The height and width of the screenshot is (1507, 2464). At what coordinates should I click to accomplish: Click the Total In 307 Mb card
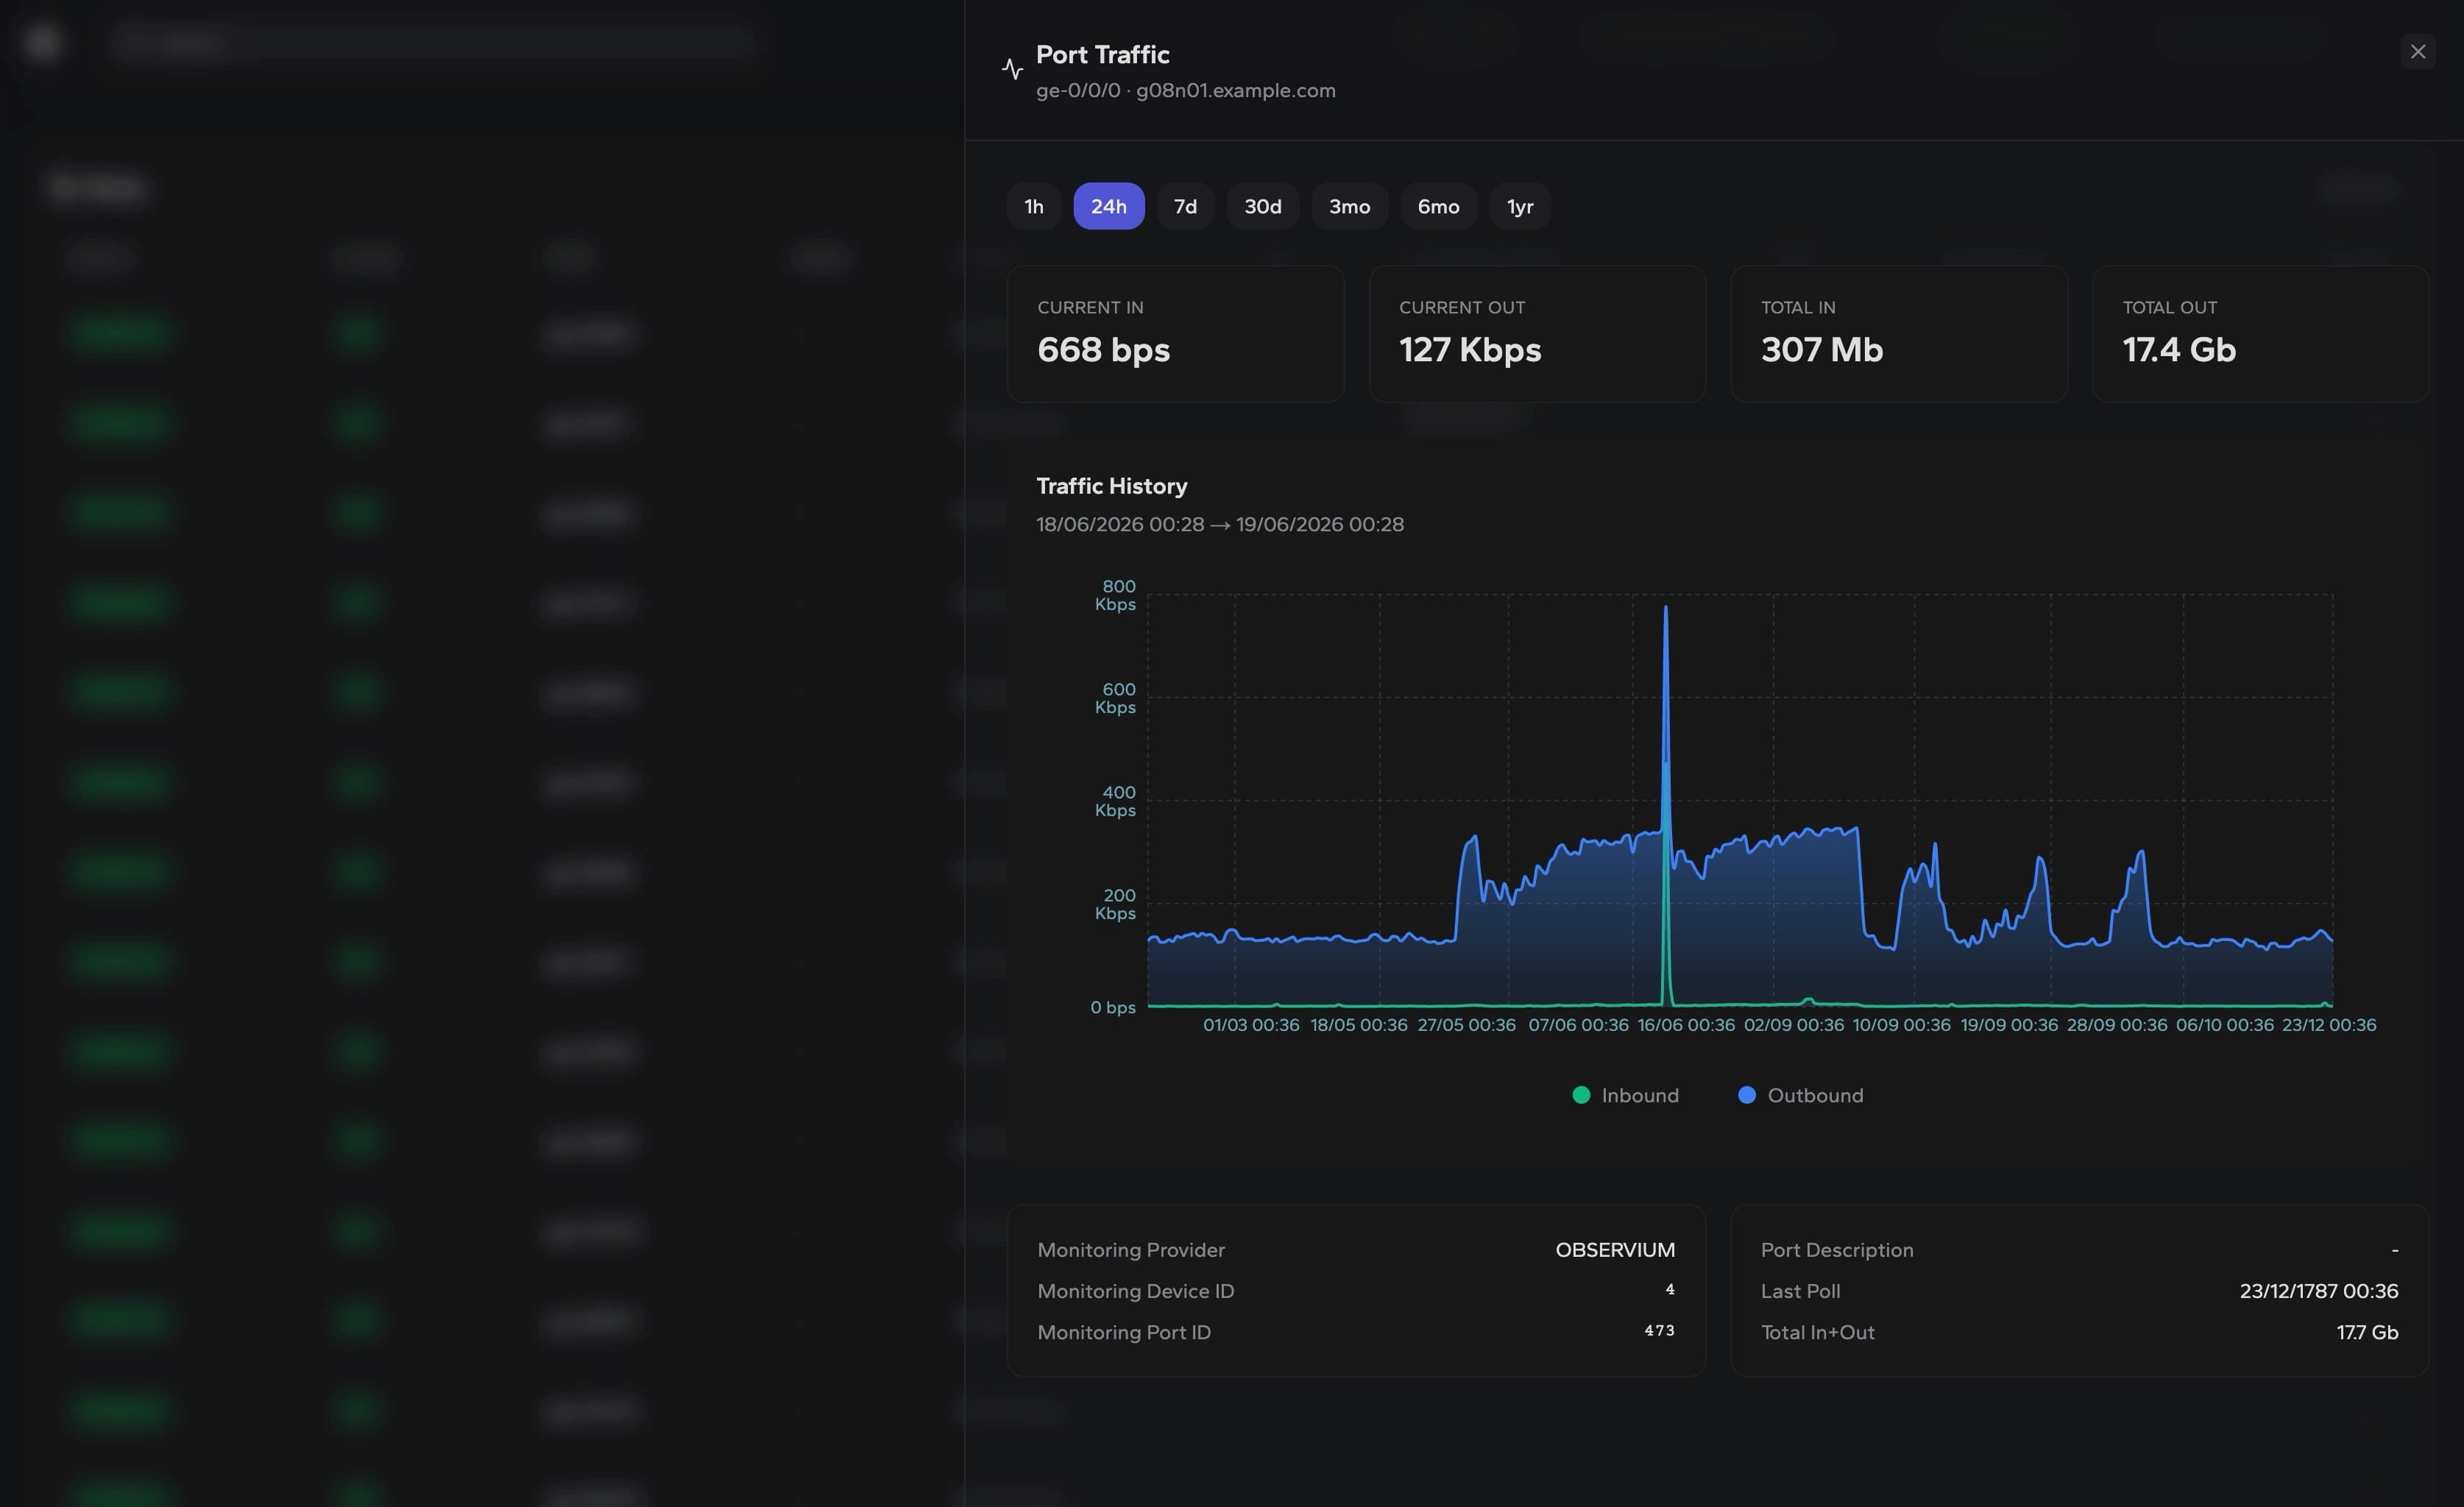1899,334
